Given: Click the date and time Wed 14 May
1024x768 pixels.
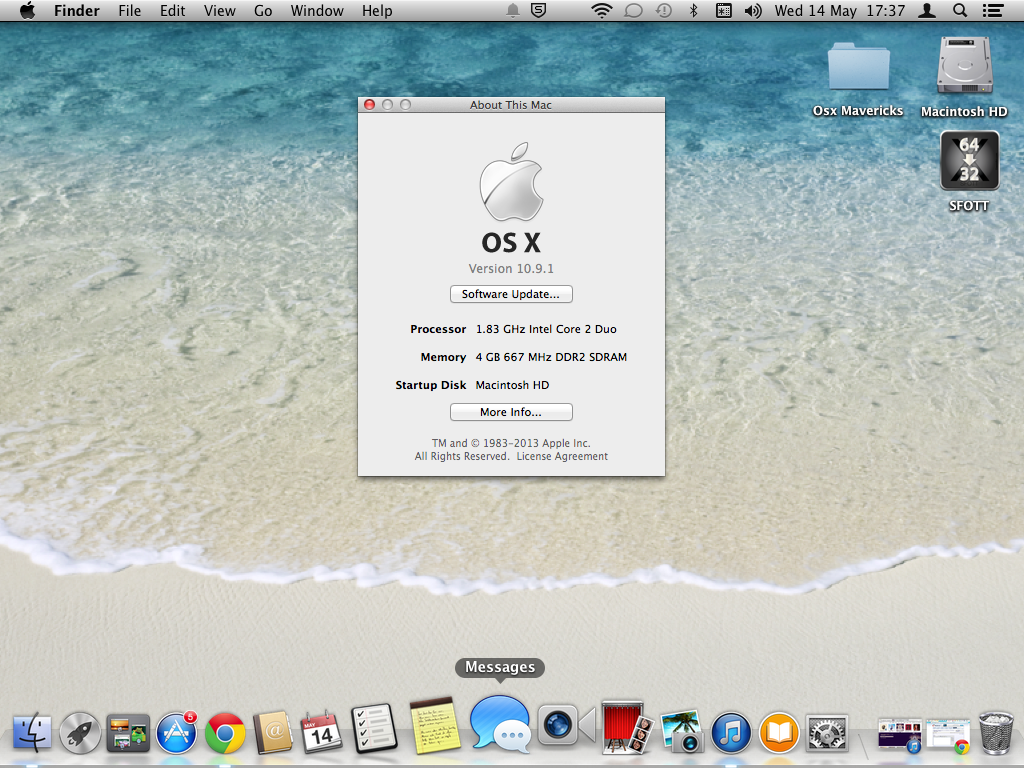Looking at the screenshot, I should click(840, 10).
